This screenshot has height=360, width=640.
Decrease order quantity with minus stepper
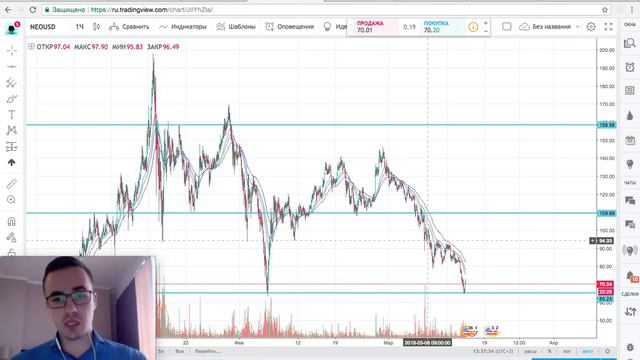[x=486, y=31]
